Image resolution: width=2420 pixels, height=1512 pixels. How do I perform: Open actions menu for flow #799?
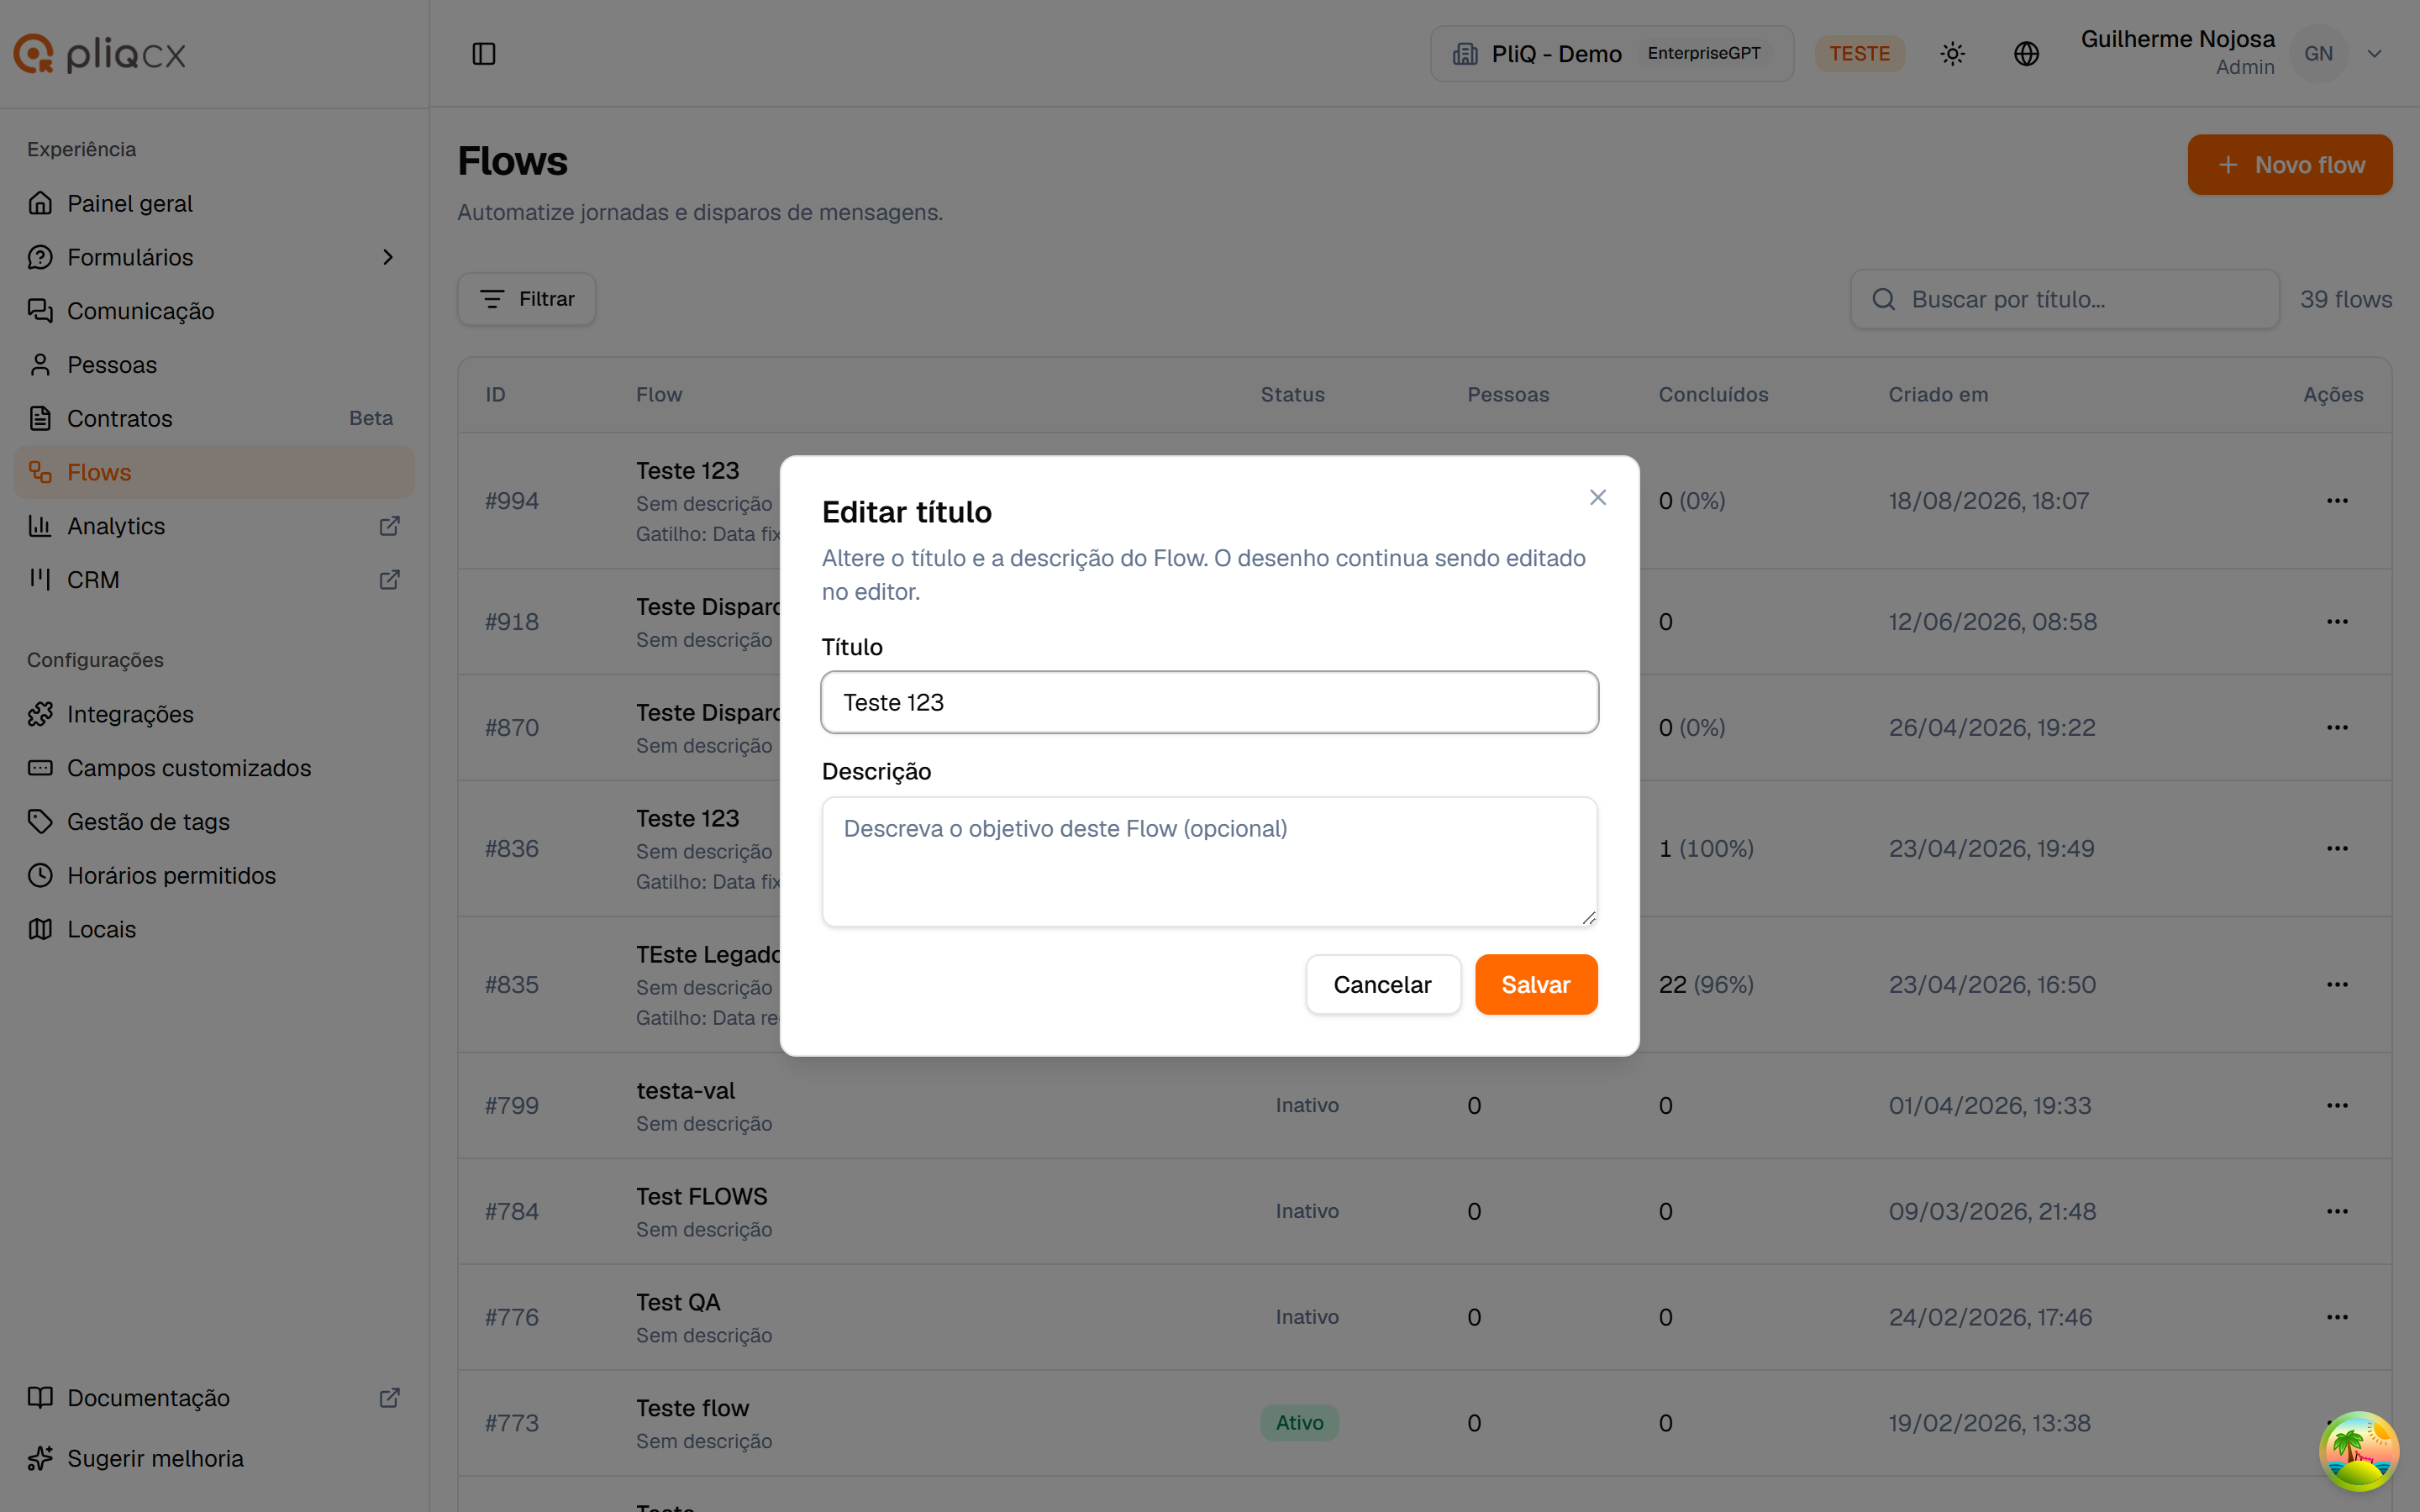2337,1106
